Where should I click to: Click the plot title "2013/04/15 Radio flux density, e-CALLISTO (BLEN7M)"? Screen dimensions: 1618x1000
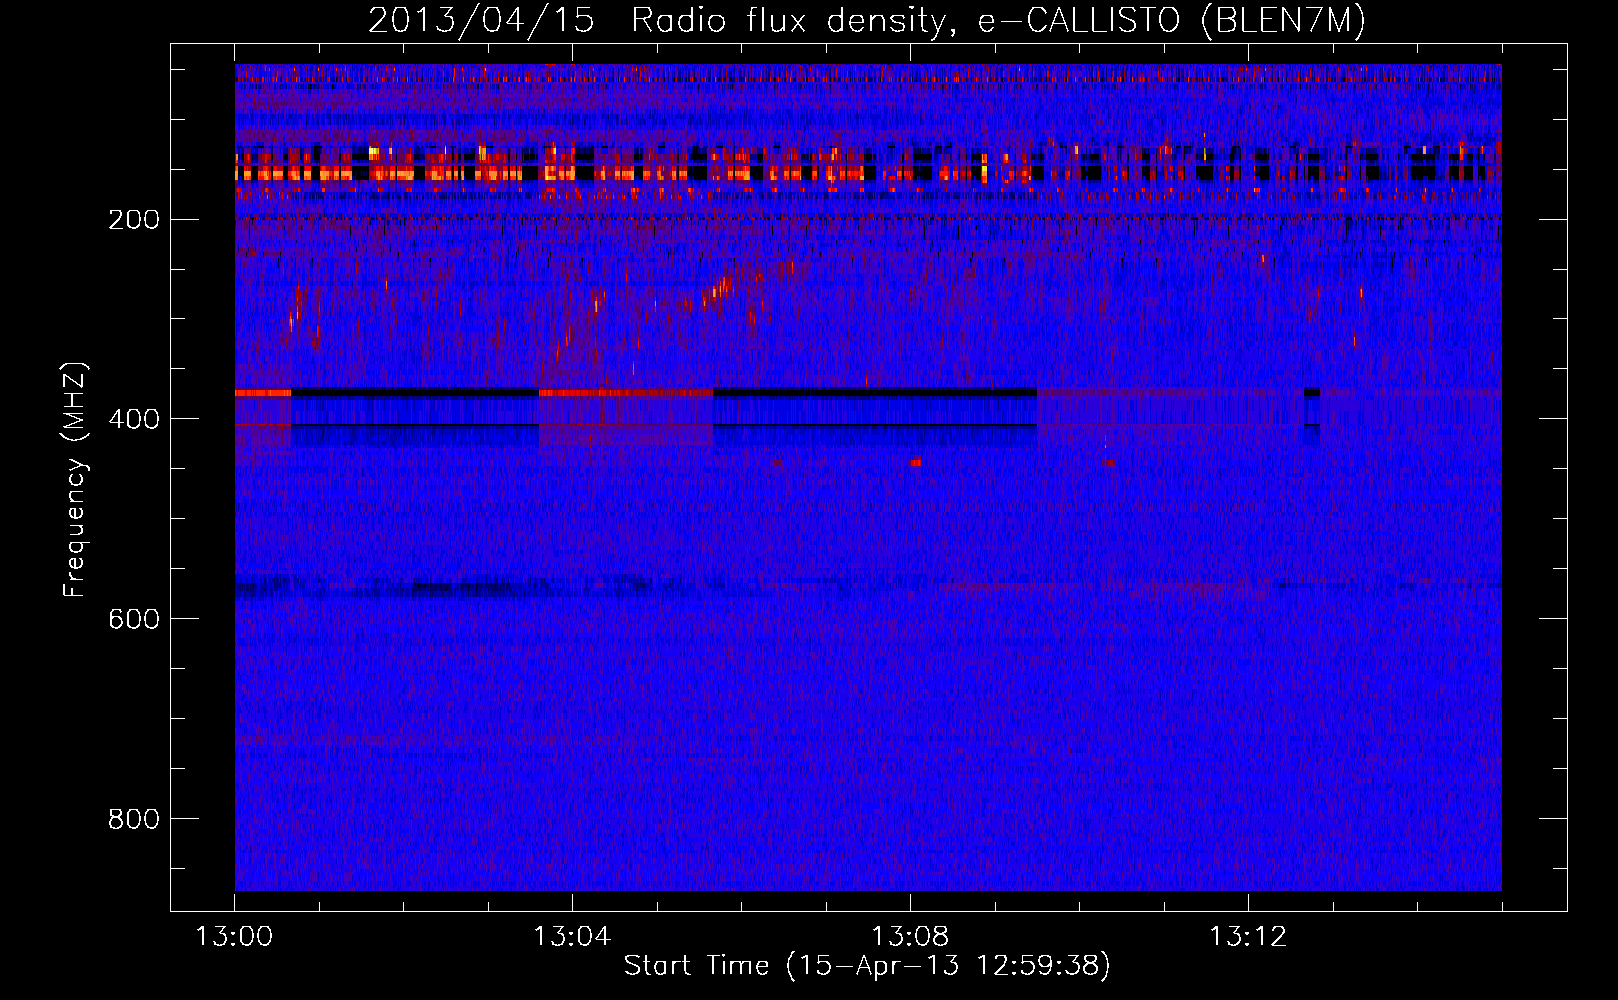point(867,20)
